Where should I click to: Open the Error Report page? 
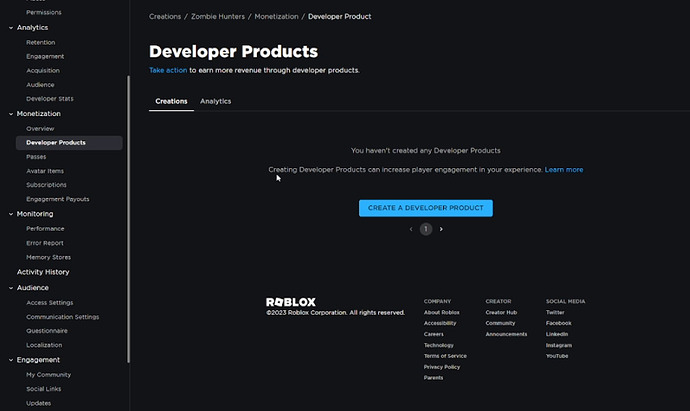[45, 243]
